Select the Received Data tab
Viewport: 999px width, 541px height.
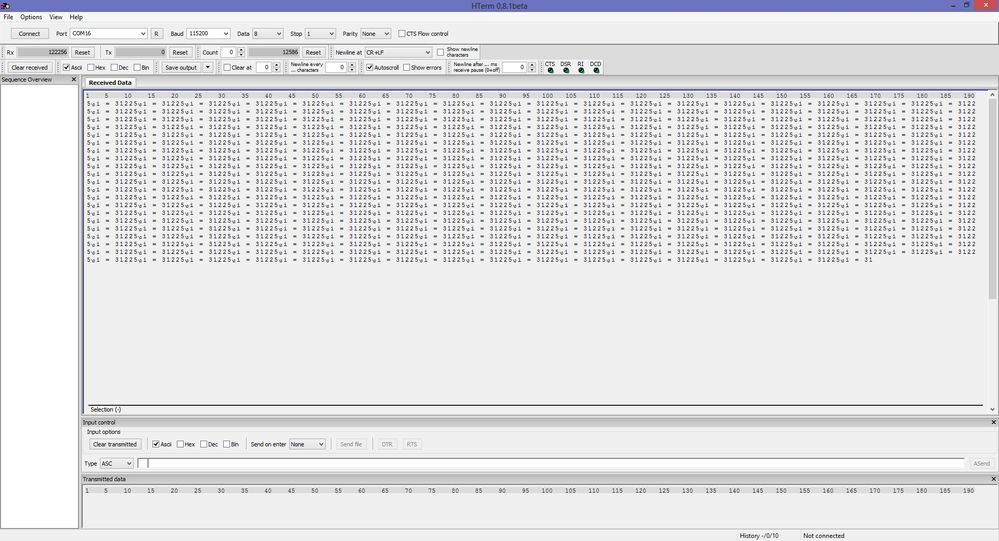(110, 83)
